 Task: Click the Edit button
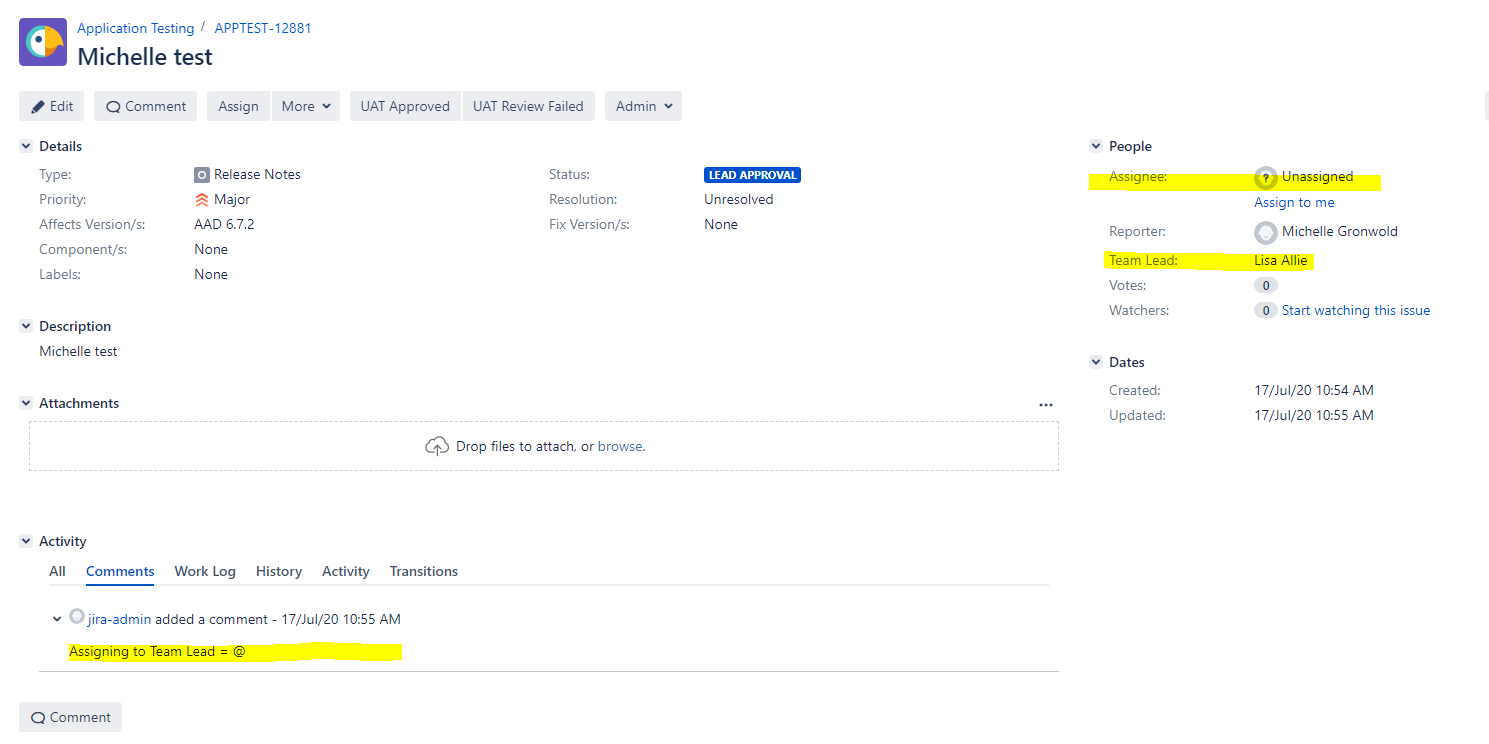pyautogui.click(x=52, y=106)
